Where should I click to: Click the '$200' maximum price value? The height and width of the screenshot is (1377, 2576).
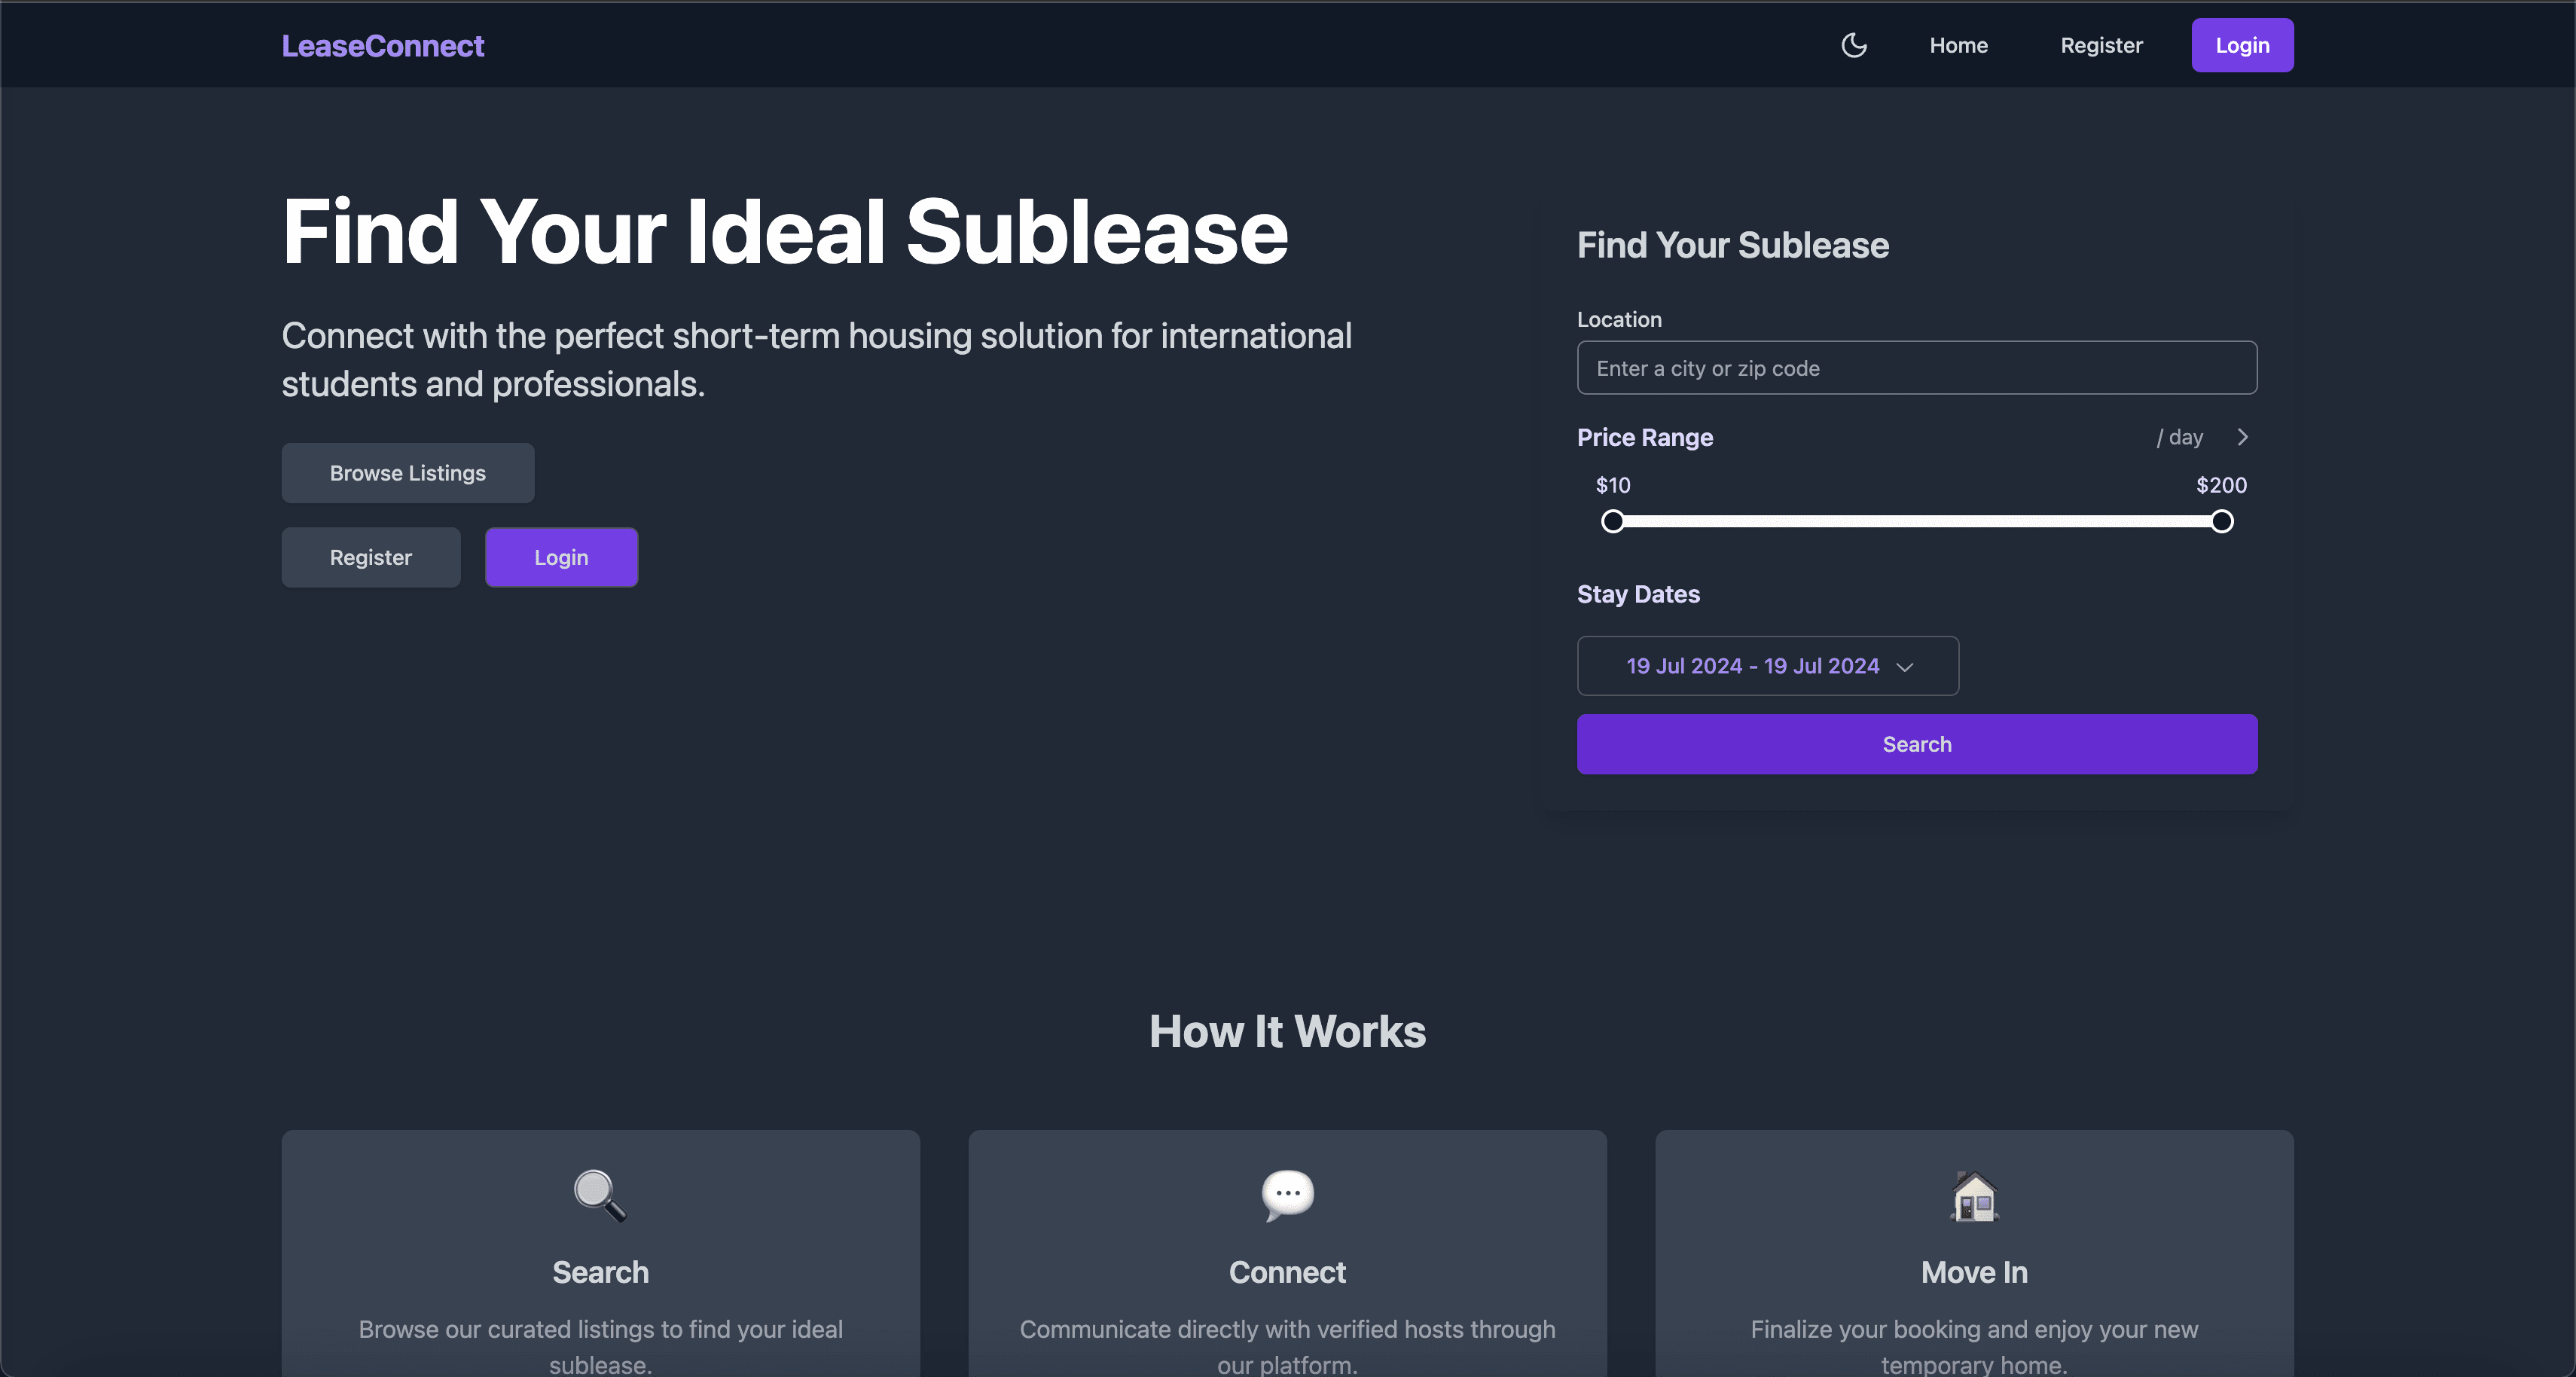[x=2221, y=485]
